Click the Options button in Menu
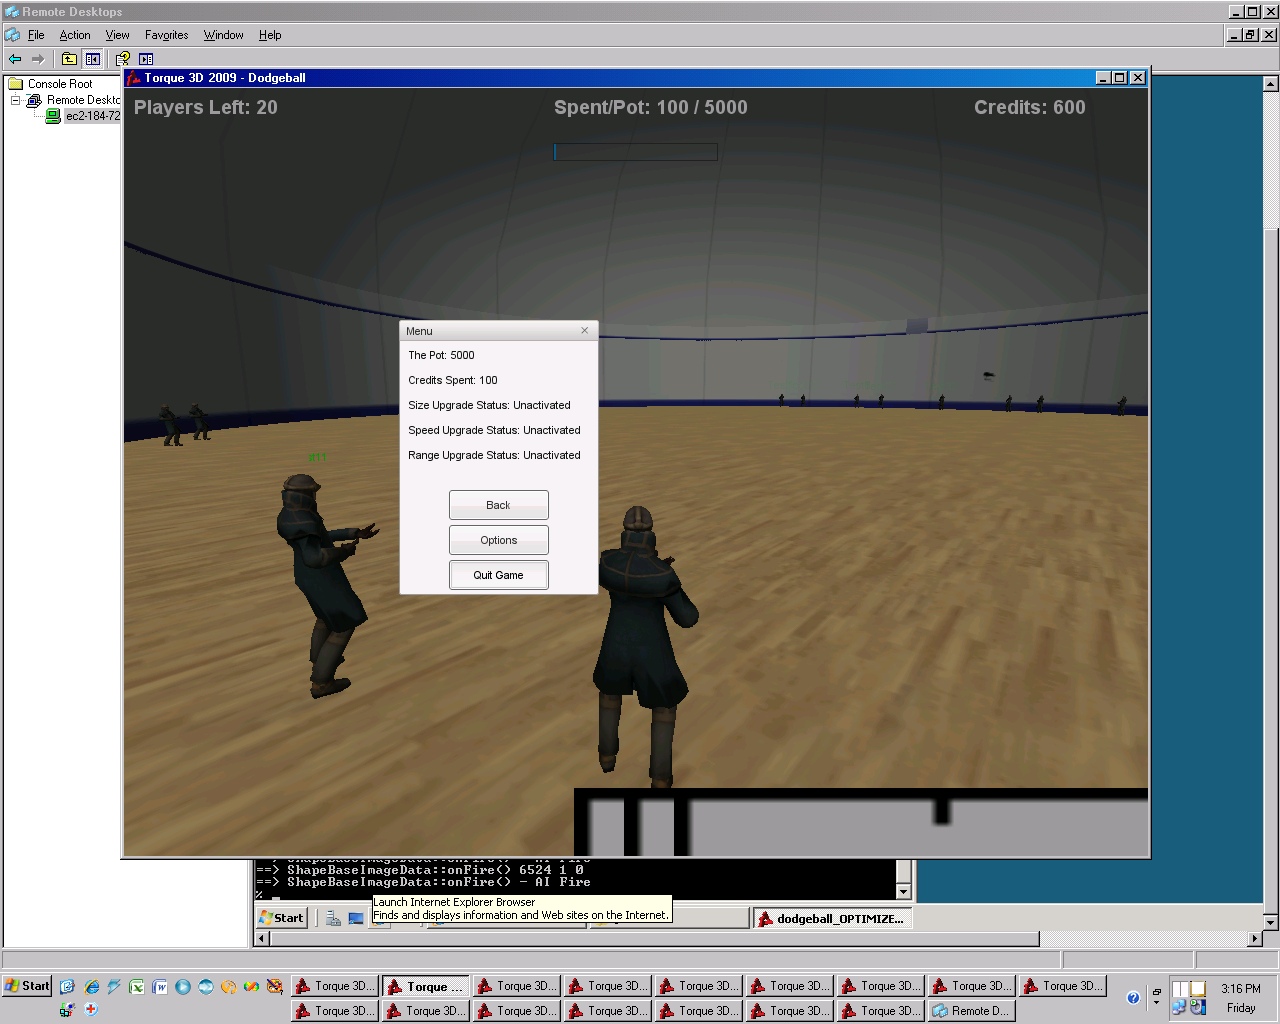This screenshot has width=1280, height=1024. point(498,540)
